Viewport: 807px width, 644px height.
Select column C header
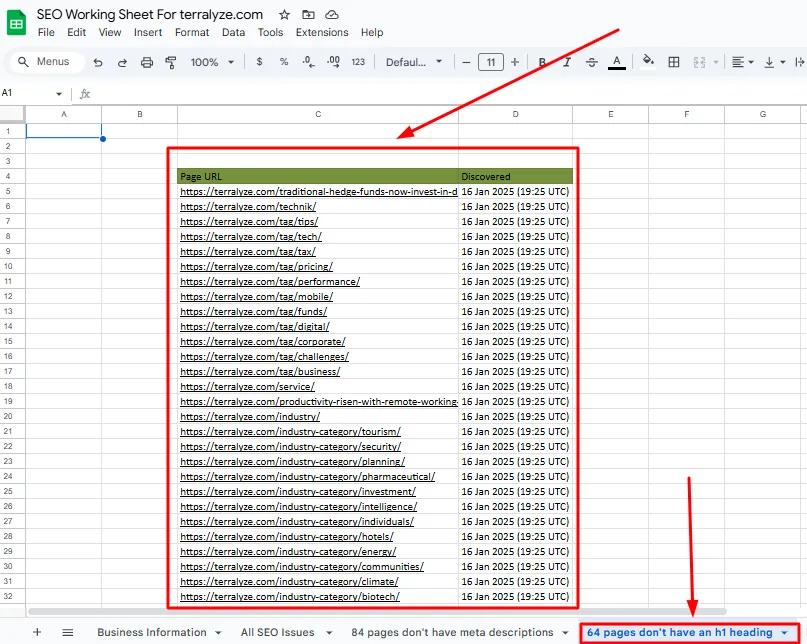pyautogui.click(x=318, y=114)
